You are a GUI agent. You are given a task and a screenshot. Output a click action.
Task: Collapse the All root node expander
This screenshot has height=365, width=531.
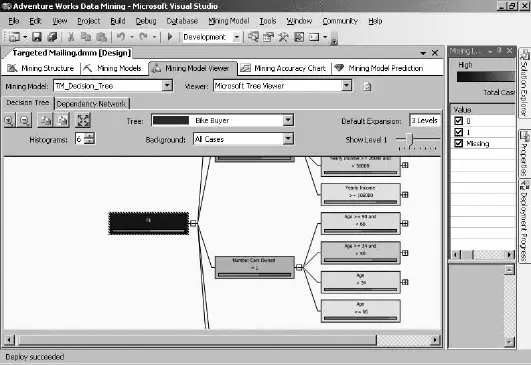coord(193,223)
